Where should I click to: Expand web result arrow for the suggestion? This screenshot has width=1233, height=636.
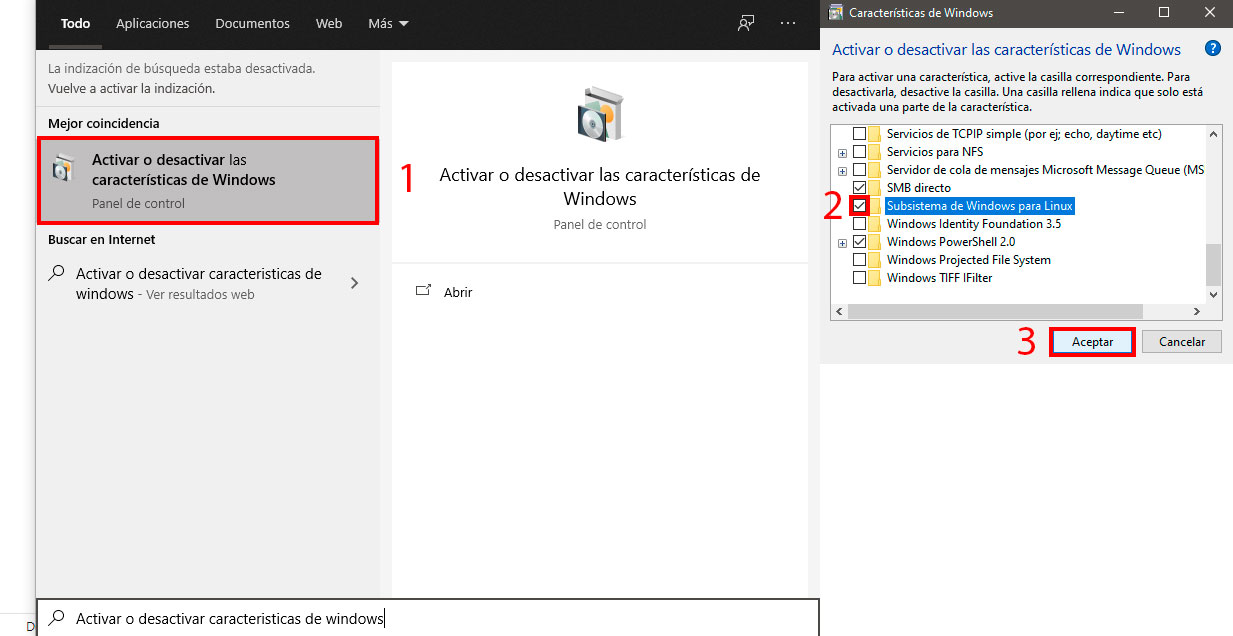(354, 283)
